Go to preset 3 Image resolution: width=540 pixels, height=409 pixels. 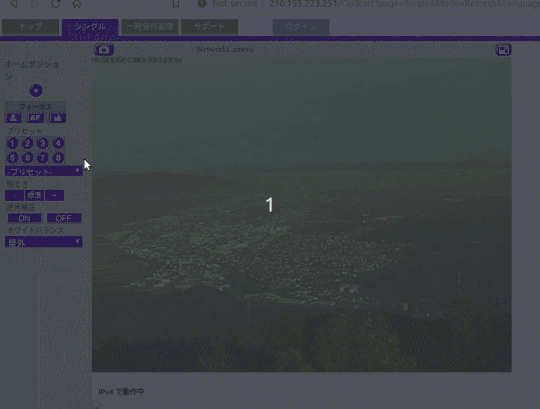[43, 143]
